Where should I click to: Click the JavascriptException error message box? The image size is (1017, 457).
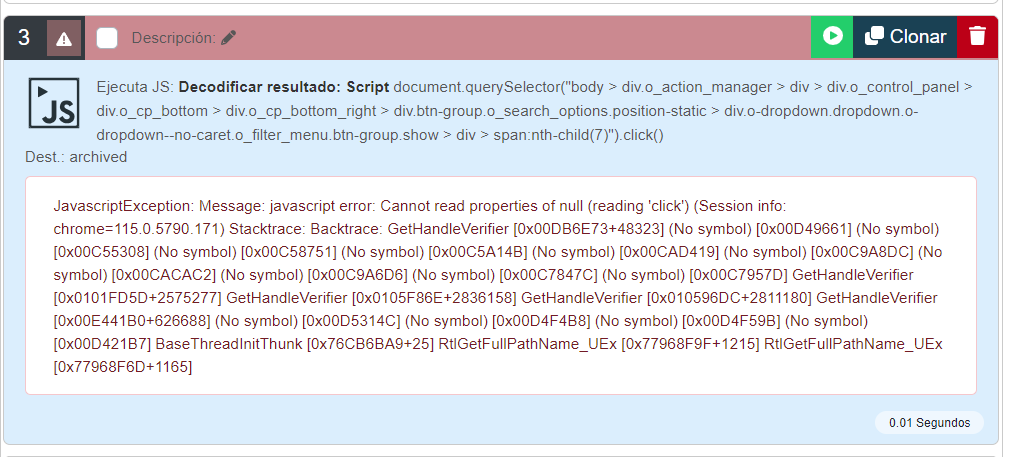pos(500,285)
